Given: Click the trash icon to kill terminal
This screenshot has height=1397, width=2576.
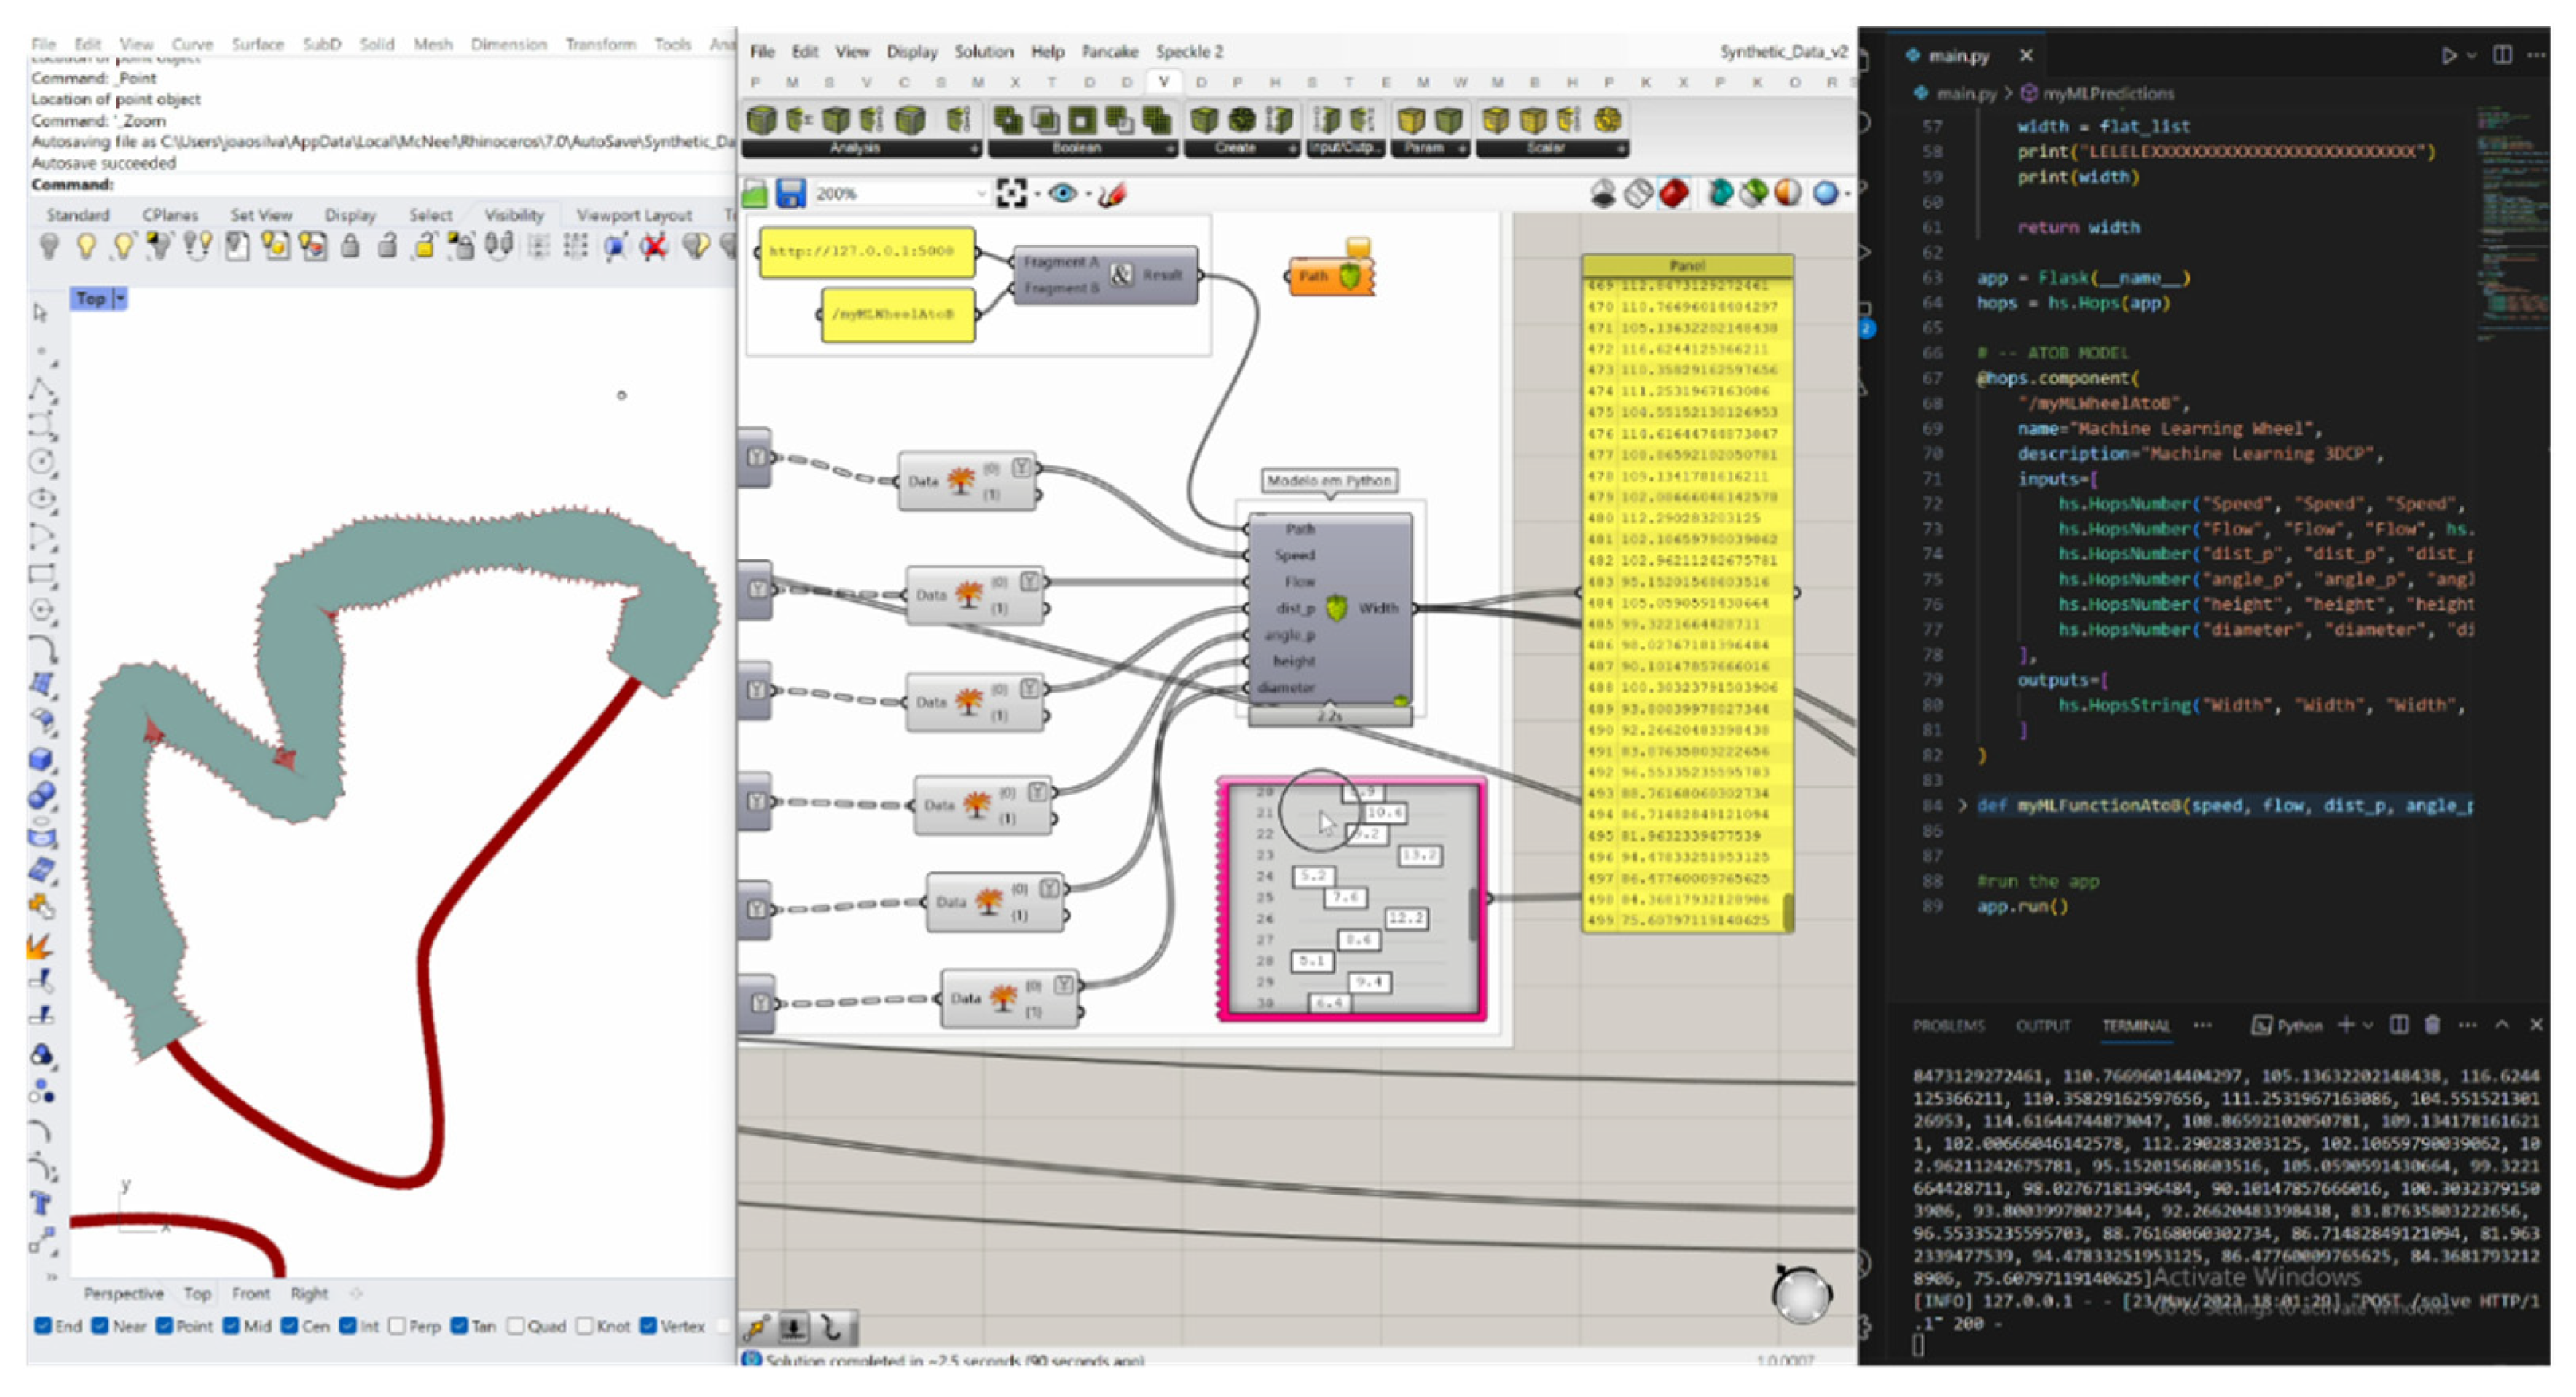Looking at the screenshot, I should pyautogui.click(x=2432, y=1025).
